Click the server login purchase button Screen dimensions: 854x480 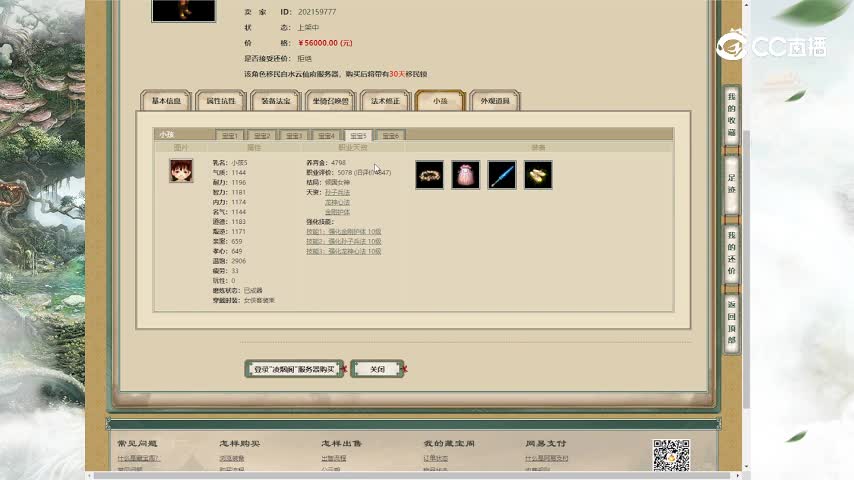pos(294,369)
